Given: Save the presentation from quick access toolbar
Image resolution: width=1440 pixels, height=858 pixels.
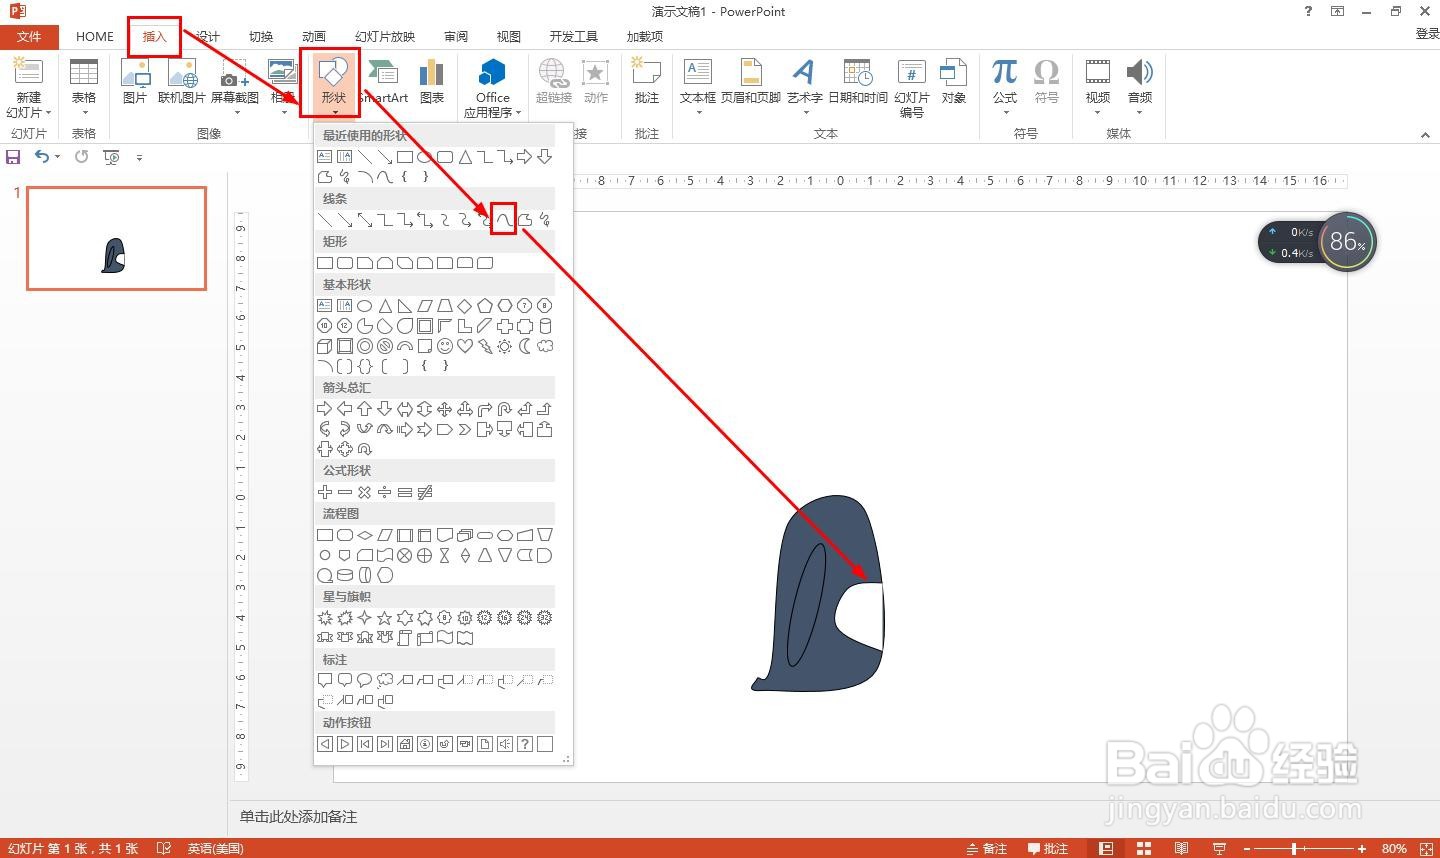Looking at the screenshot, I should (14, 157).
